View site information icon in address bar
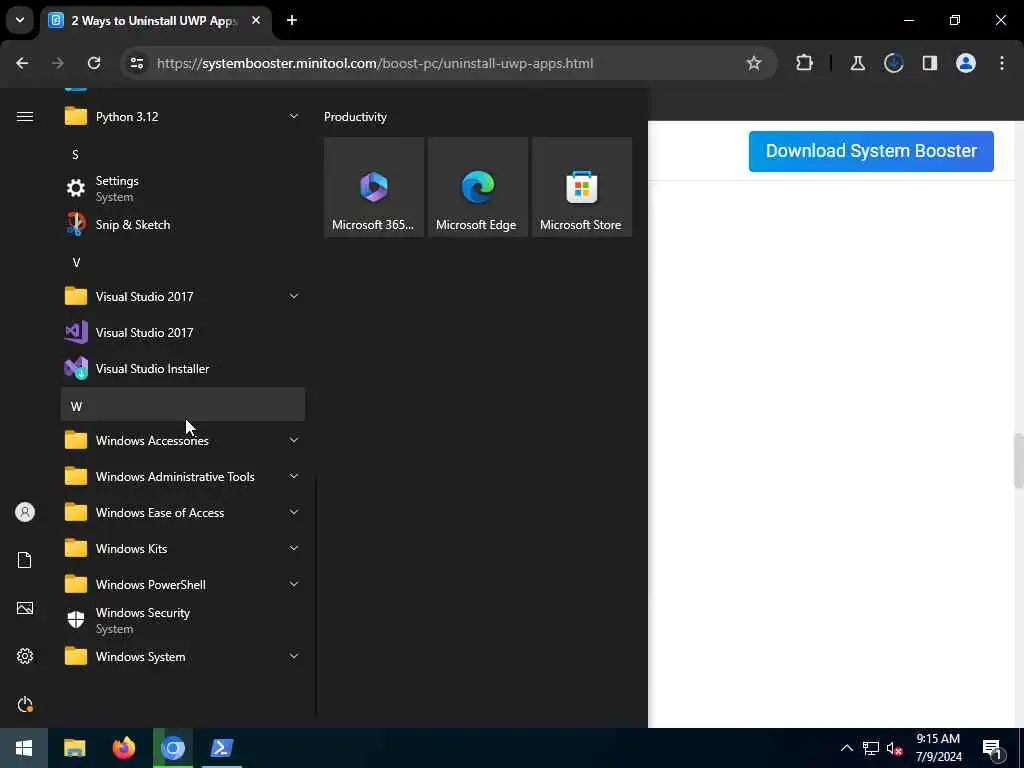The image size is (1024, 768). click(x=136, y=63)
